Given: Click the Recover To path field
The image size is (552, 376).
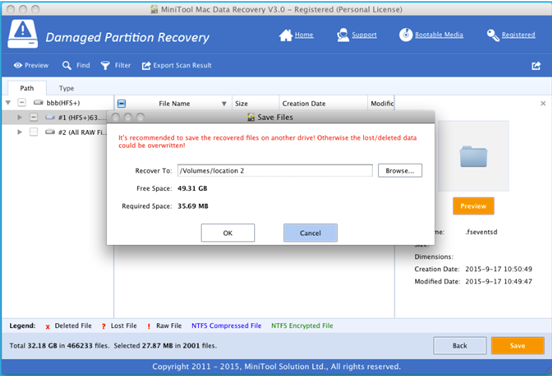Looking at the screenshot, I should (x=275, y=170).
